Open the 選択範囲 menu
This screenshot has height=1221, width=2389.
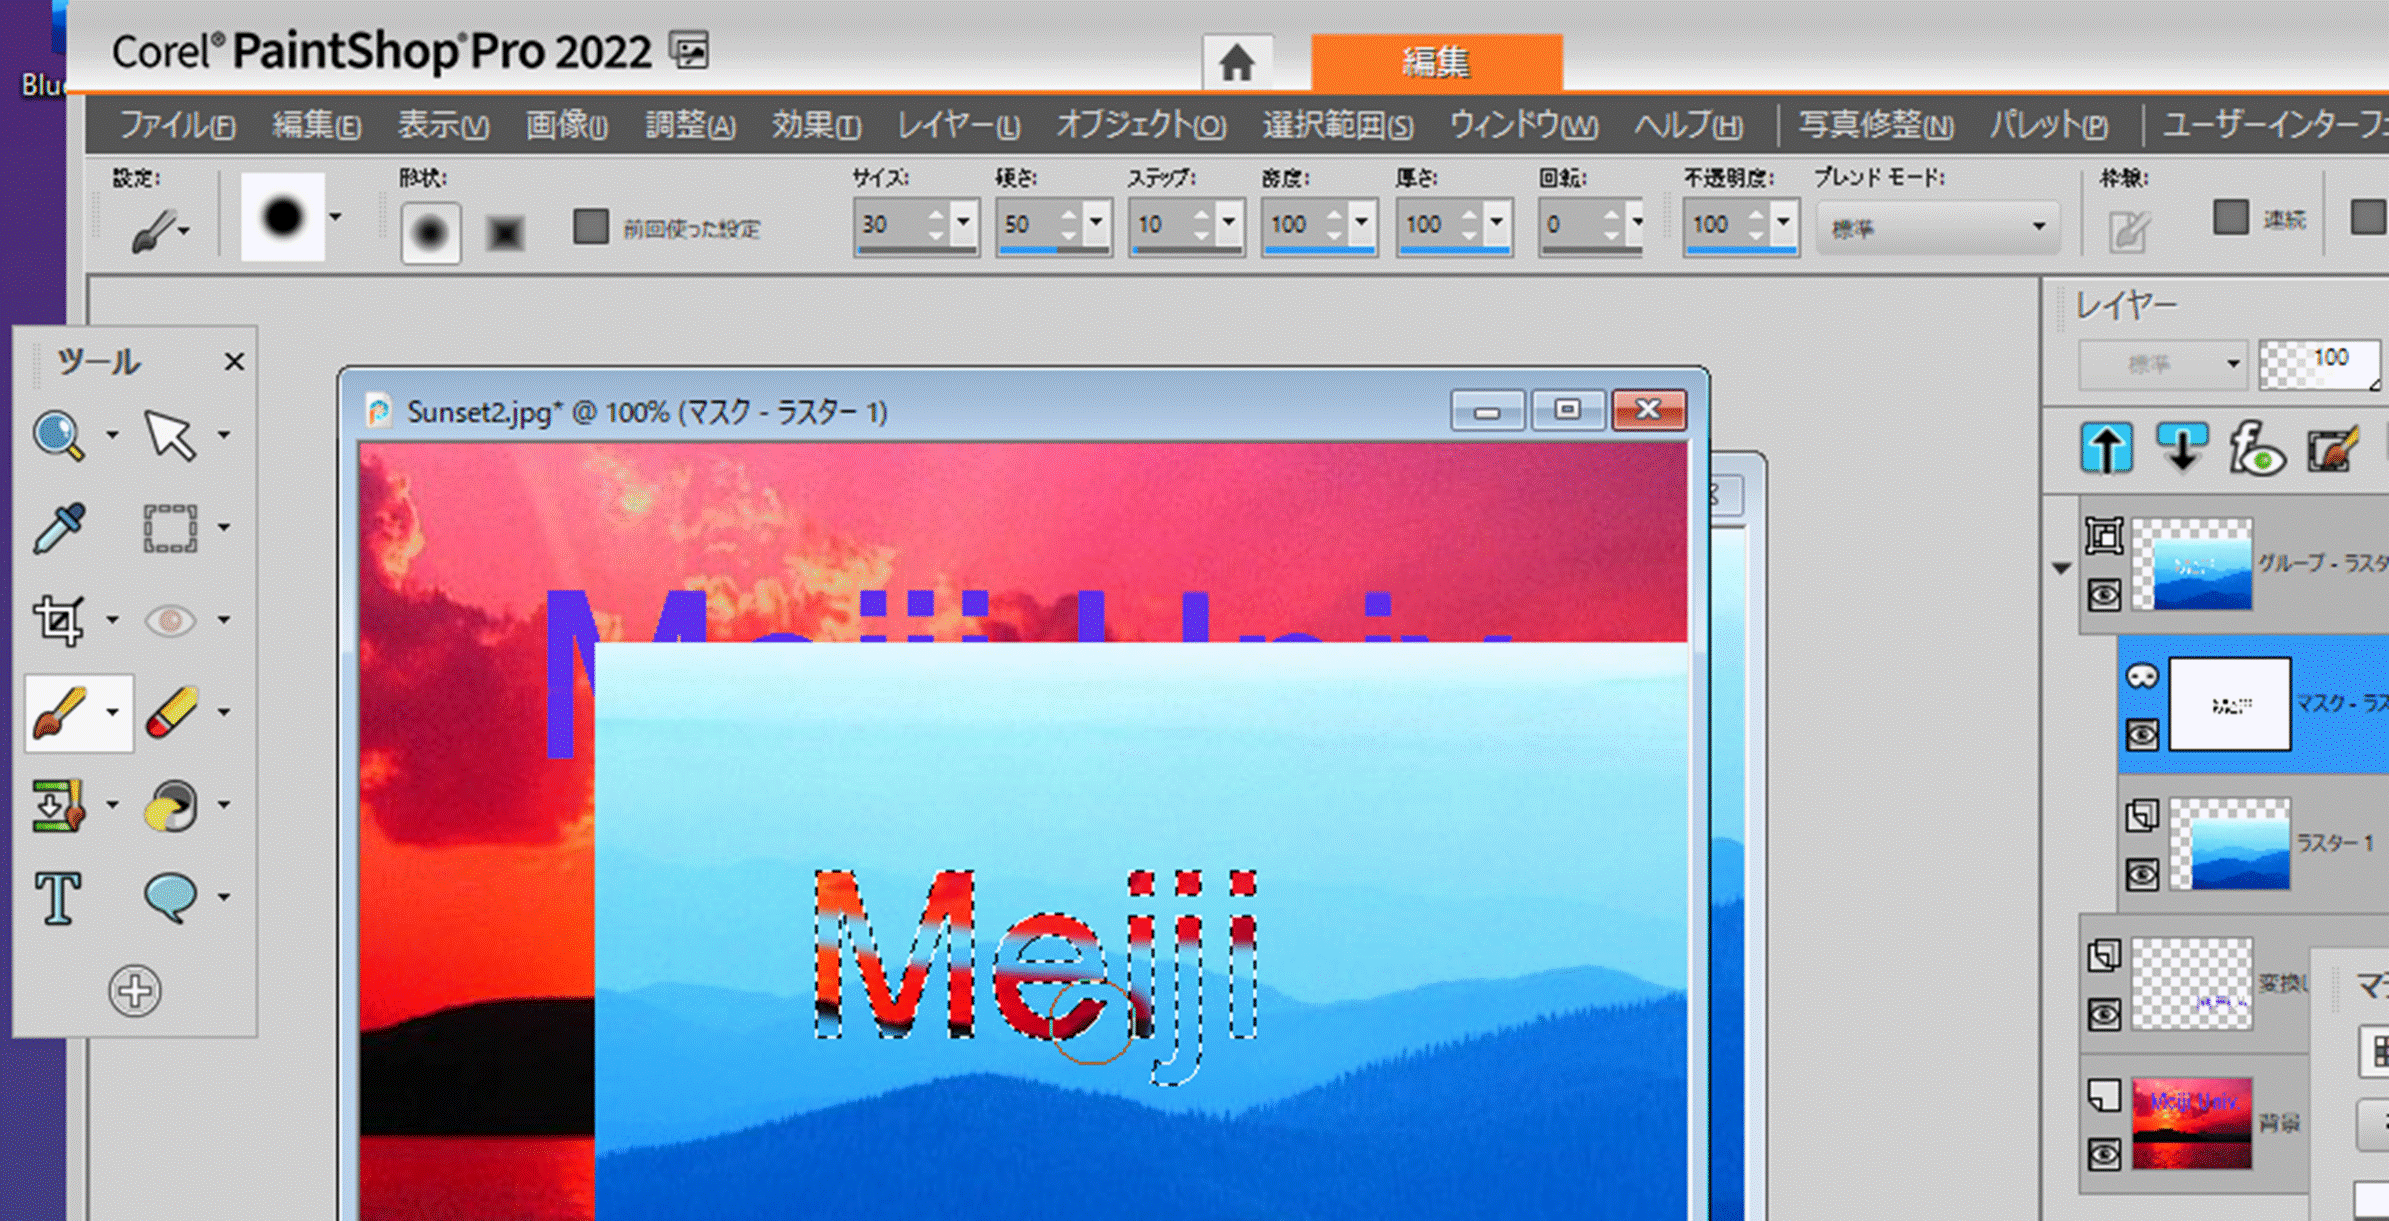pos(1337,125)
